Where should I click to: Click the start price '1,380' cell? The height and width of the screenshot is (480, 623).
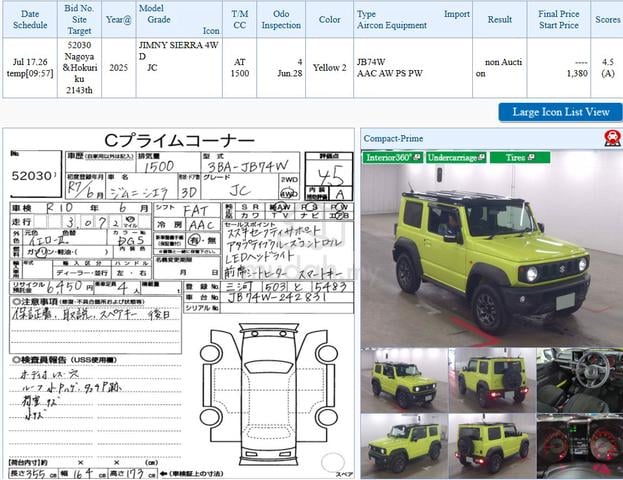pyautogui.click(x=559, y=68)
